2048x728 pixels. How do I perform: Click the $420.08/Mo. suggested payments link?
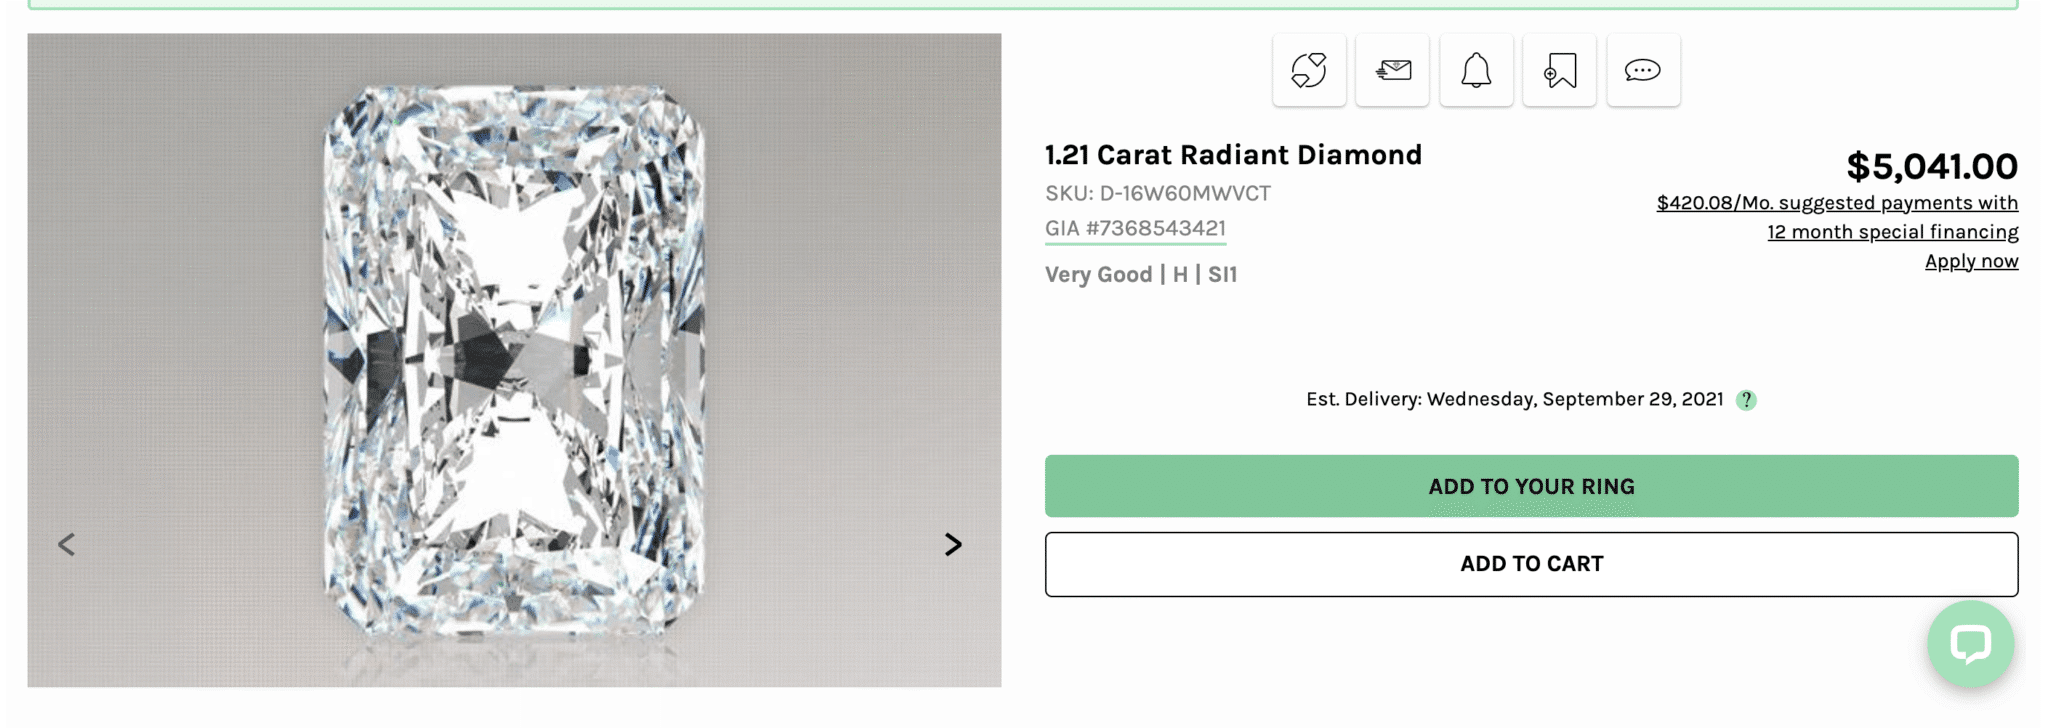pos(1837,203)
